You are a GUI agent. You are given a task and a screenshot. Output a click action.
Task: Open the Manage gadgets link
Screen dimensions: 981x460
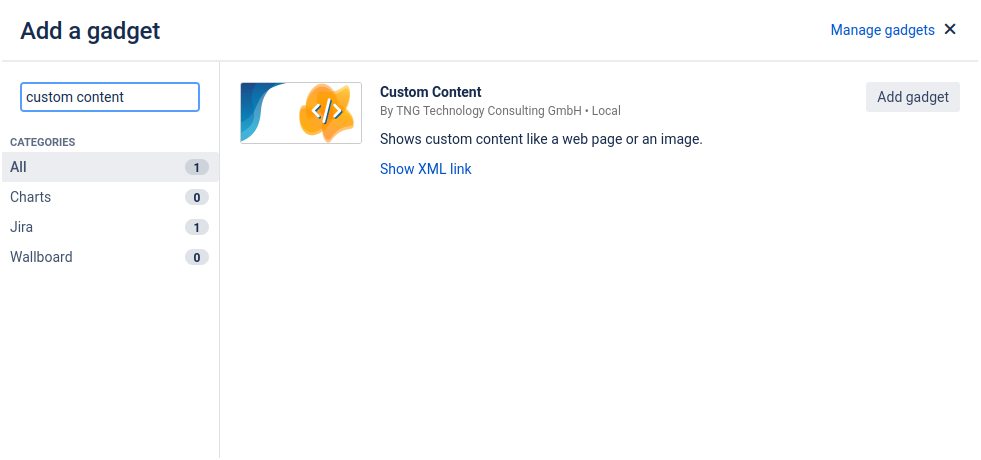882,30
